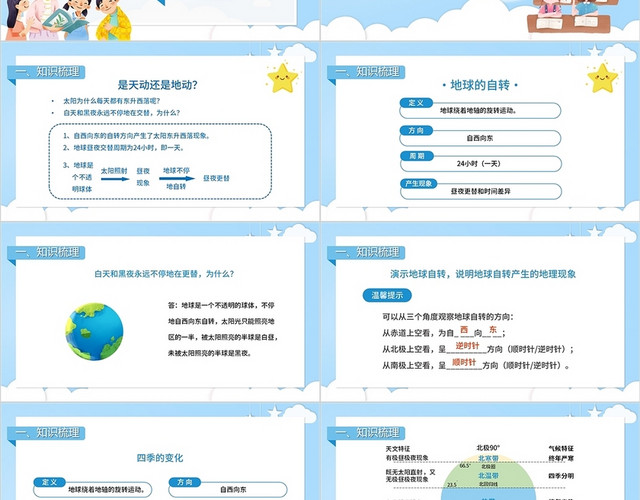This screenshot has height=500, width=640.
Task: Click the 周期 label
Action: [417, 156]
